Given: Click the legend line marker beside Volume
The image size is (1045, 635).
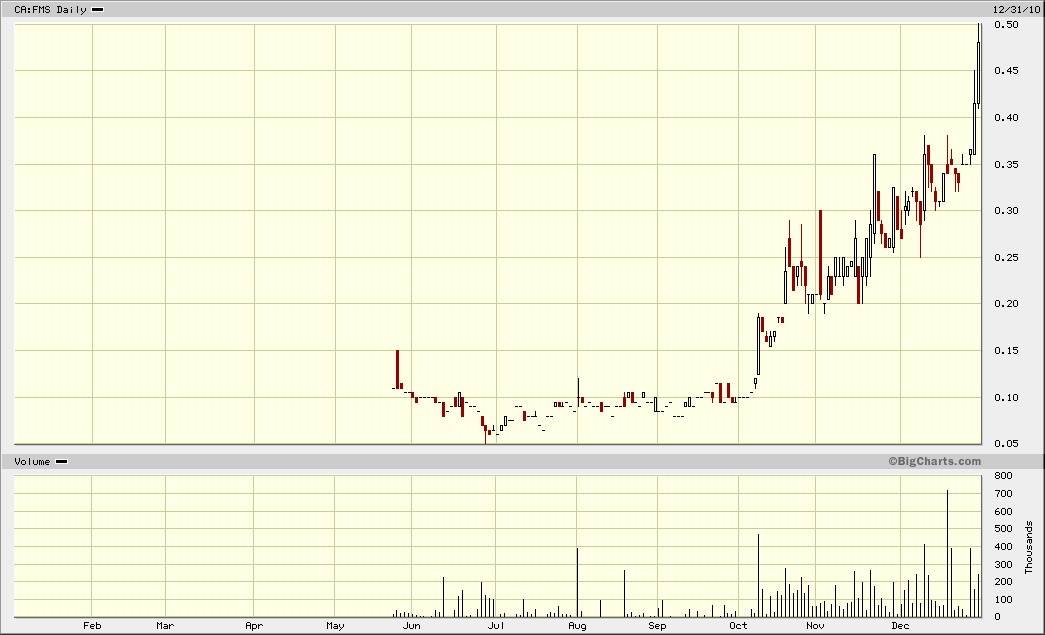Looking at the screenshot, I should pos(61,462).
